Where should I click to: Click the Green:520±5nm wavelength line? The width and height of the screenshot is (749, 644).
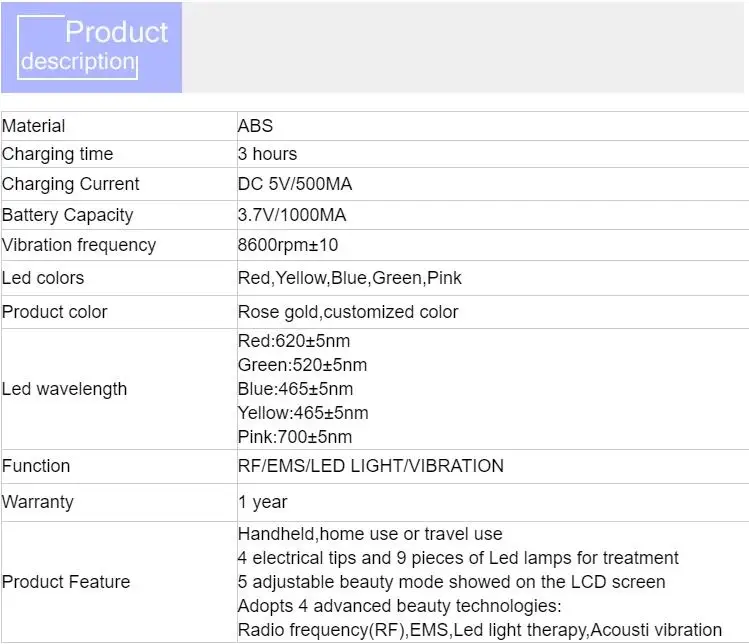(302, 365)
